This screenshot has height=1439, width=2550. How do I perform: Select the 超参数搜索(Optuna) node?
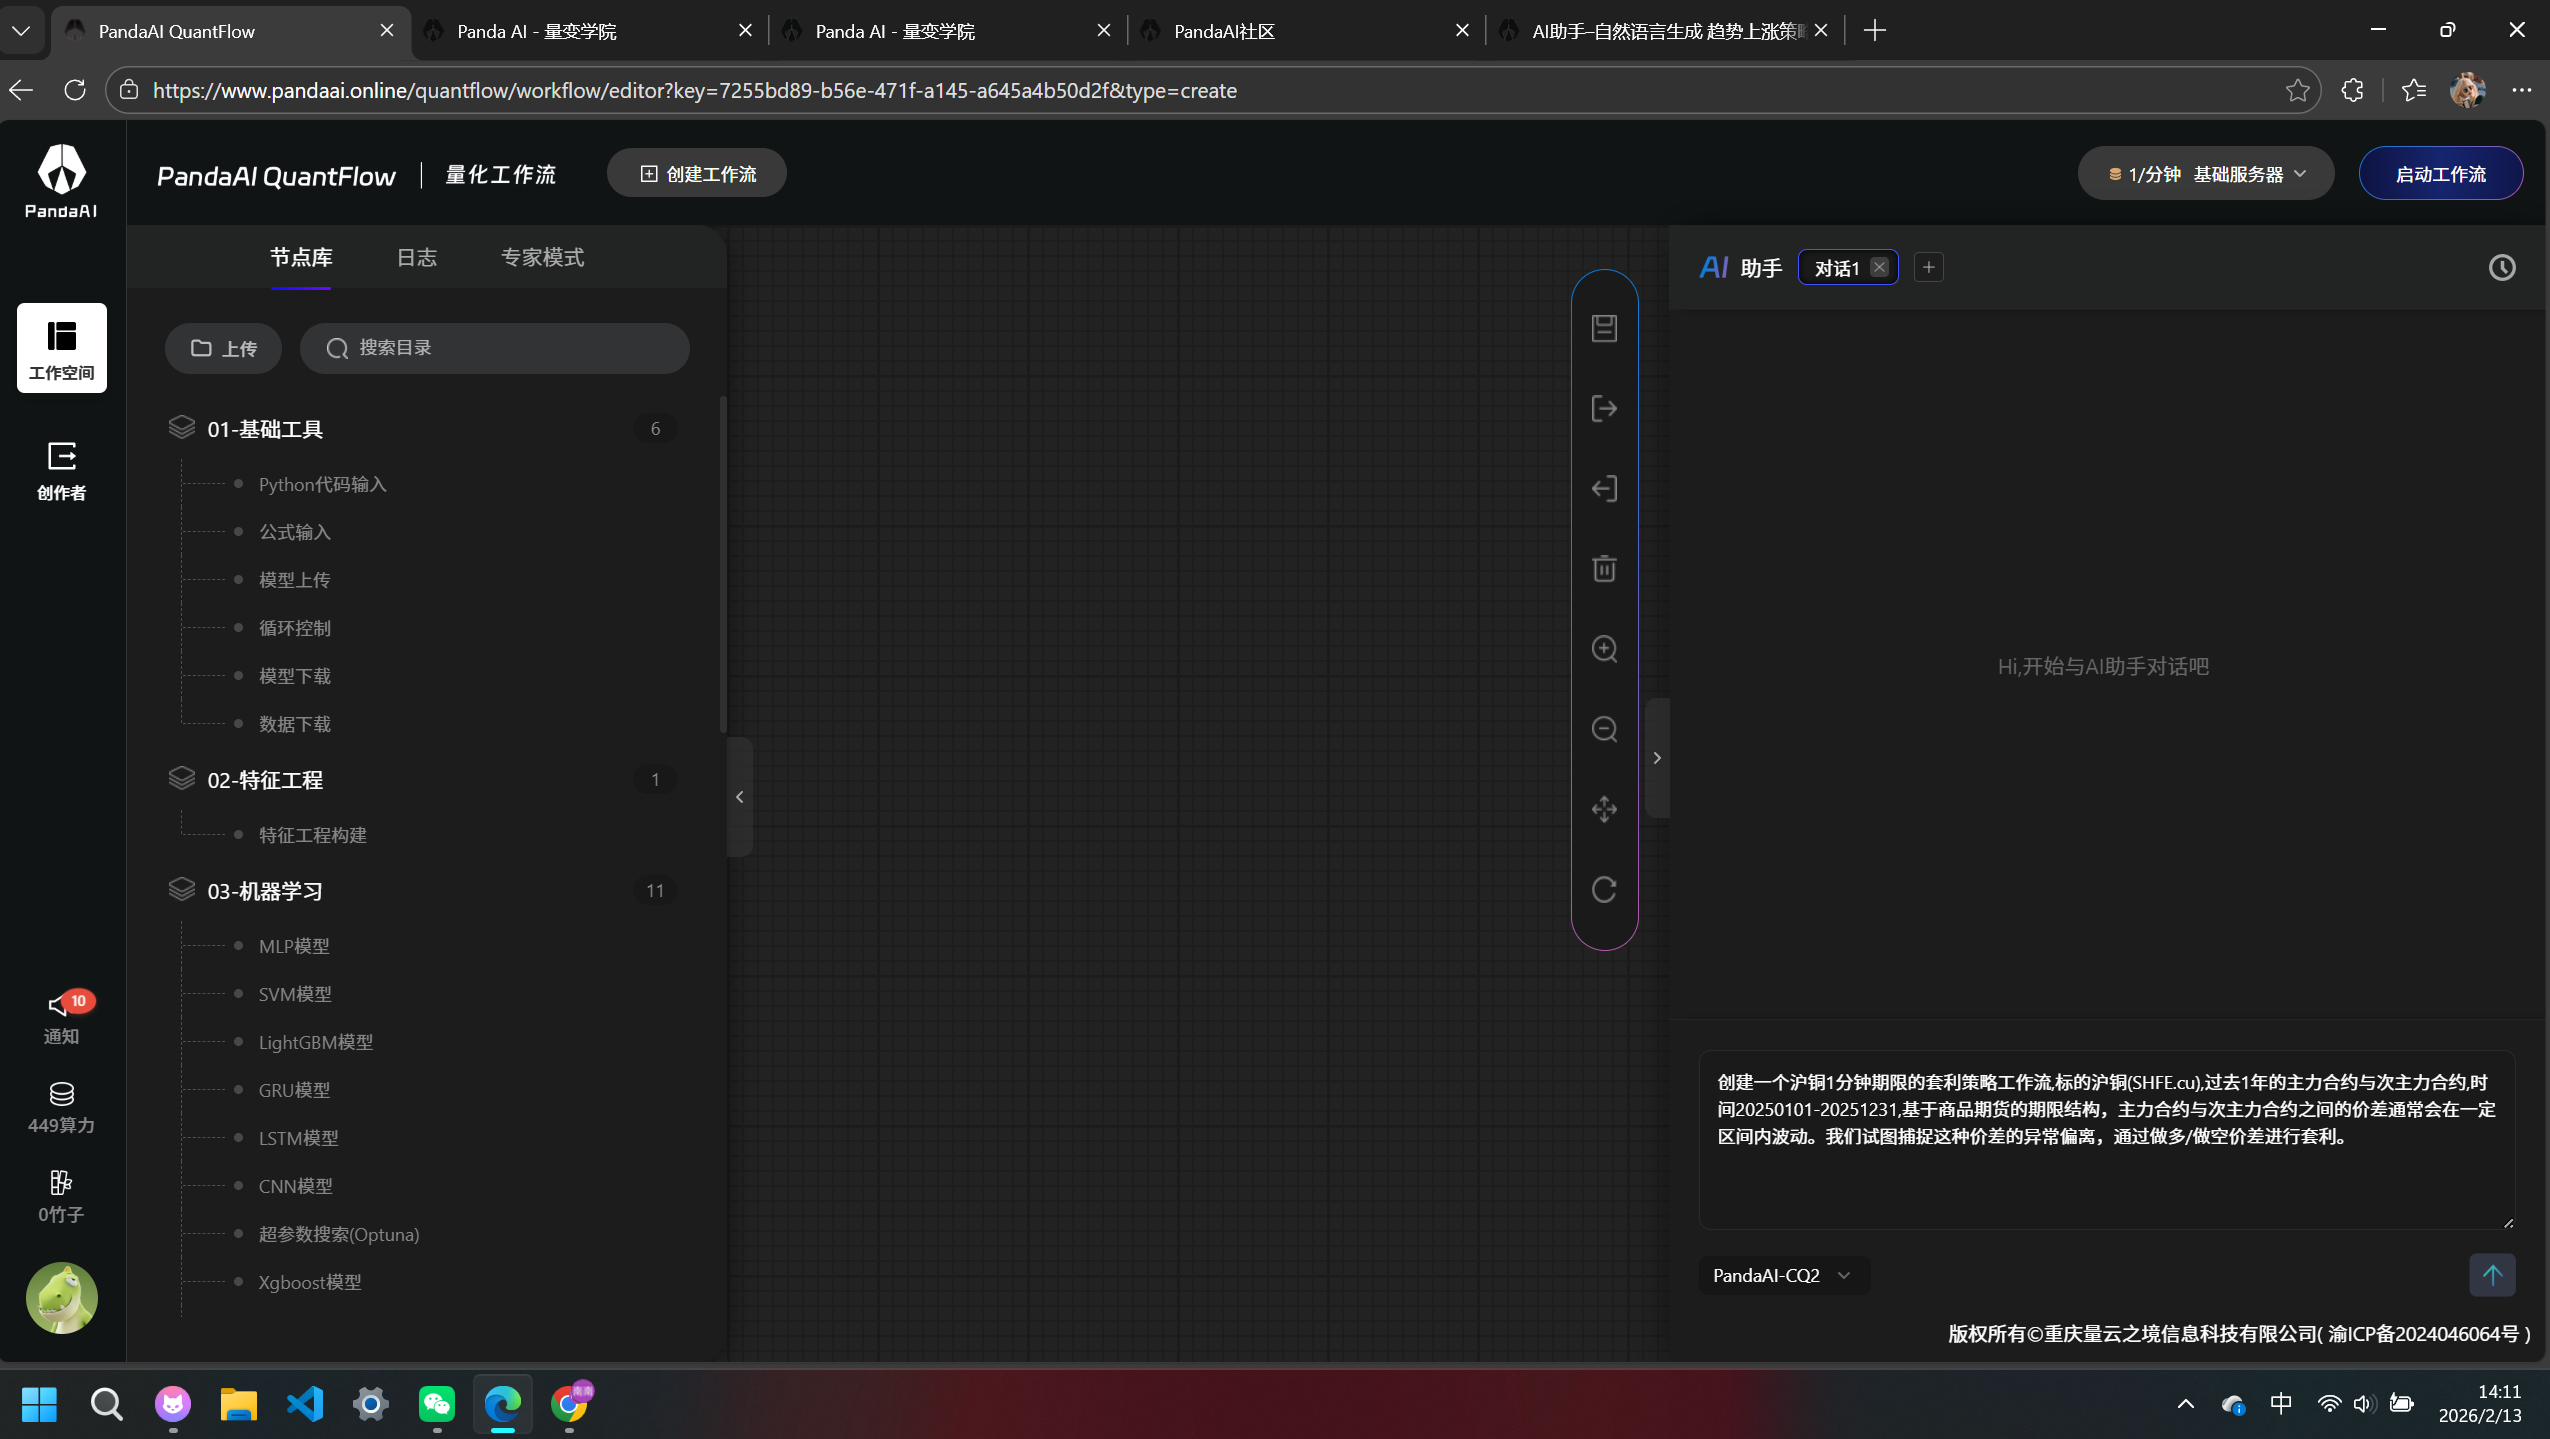pyautogui.click(x=339, y=1235)
